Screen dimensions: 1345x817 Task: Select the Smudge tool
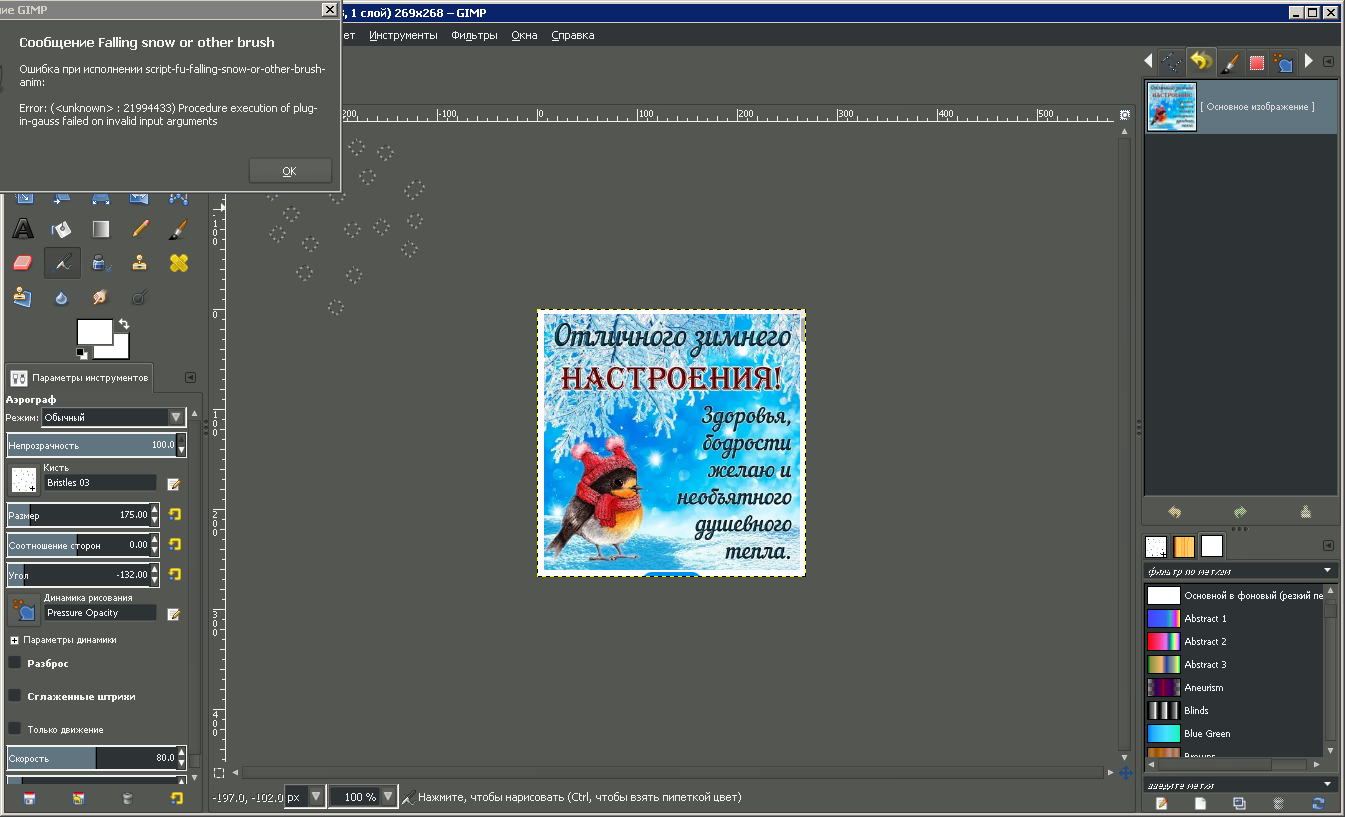point(100,297)
